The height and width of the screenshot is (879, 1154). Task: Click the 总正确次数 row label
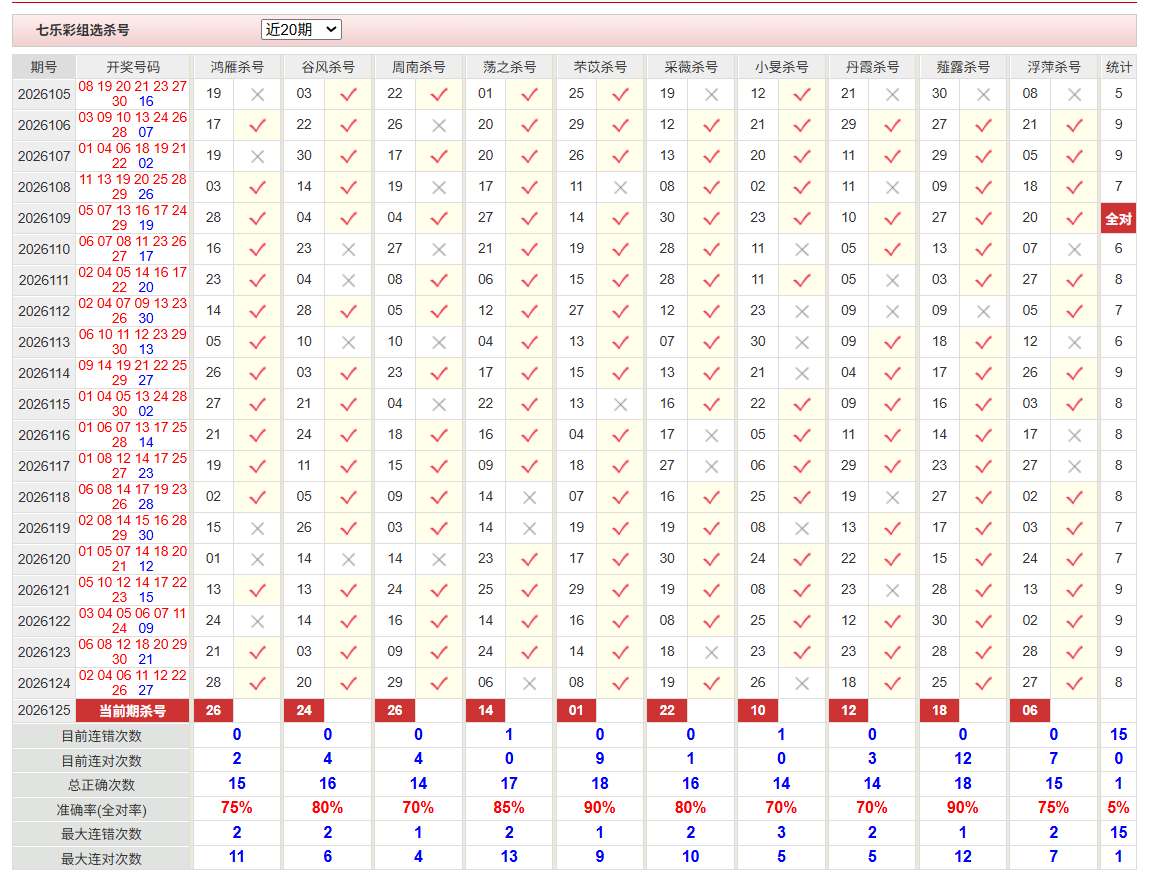pyautogui.click(x=102, y=785)
